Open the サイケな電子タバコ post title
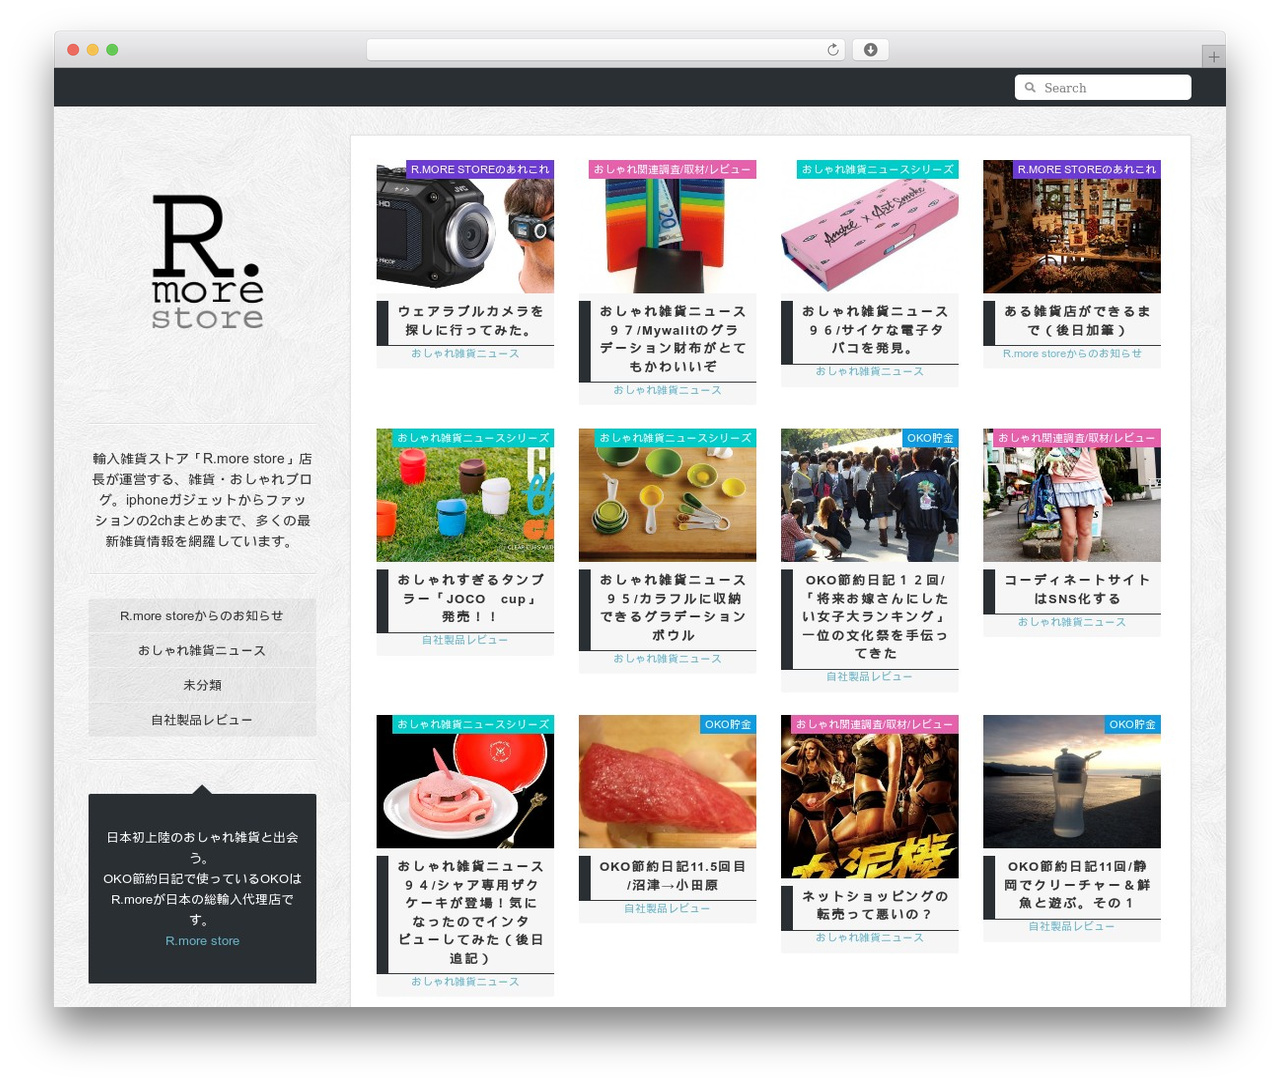This screenshot has width=1280, height=1084. [x=875, y=330]
